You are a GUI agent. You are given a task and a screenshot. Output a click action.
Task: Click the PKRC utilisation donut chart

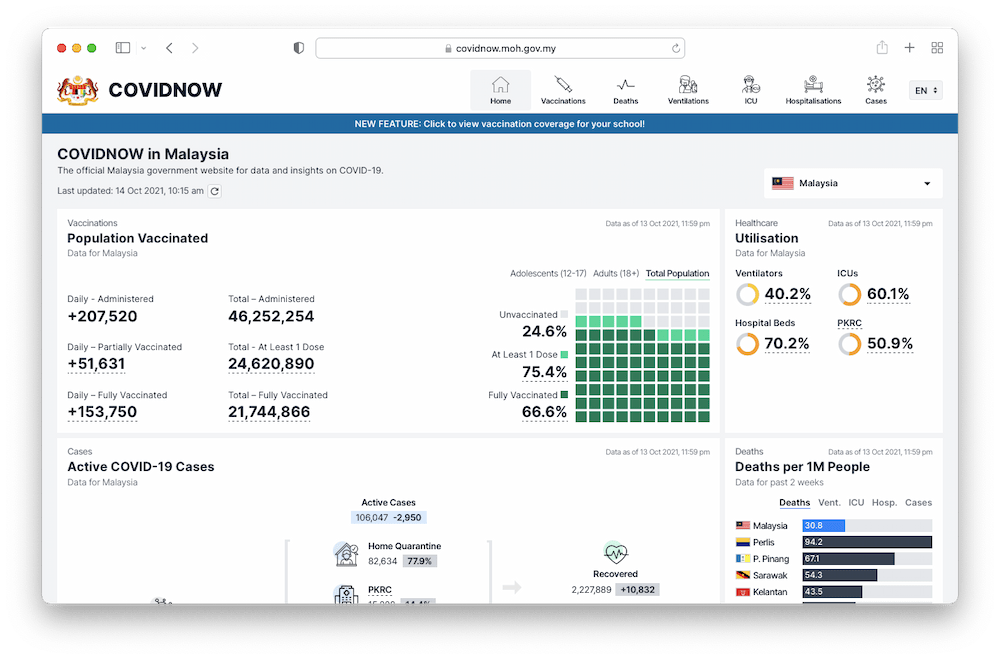point(849,344)
